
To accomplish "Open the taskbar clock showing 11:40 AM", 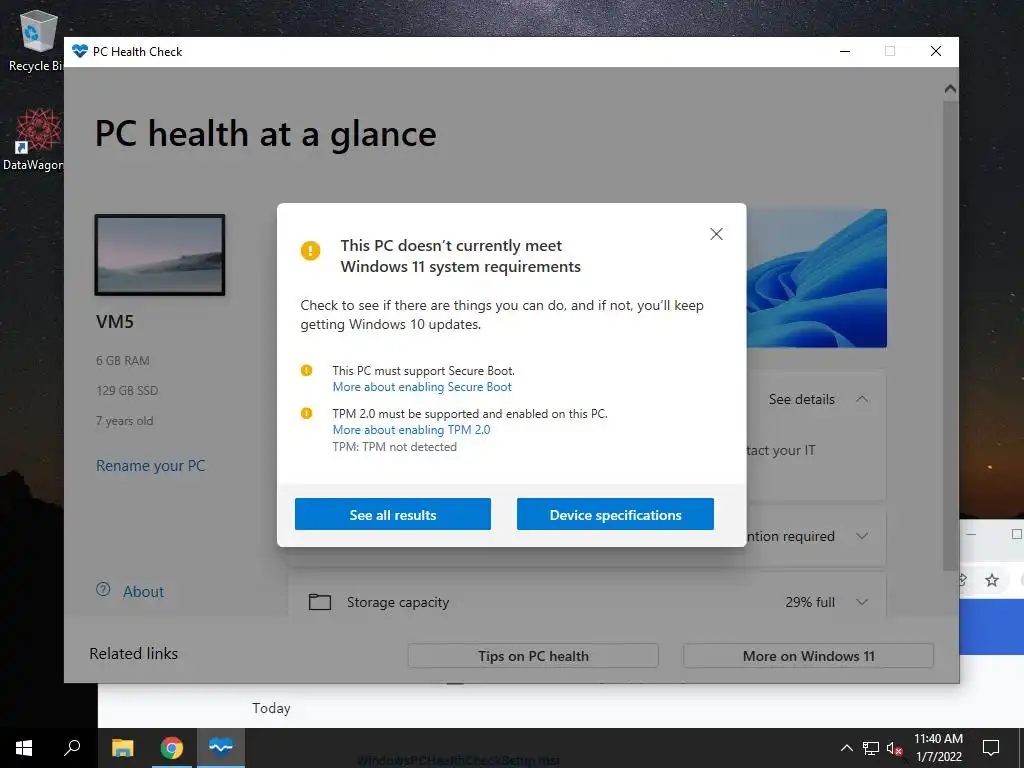I will coord(938,748).
